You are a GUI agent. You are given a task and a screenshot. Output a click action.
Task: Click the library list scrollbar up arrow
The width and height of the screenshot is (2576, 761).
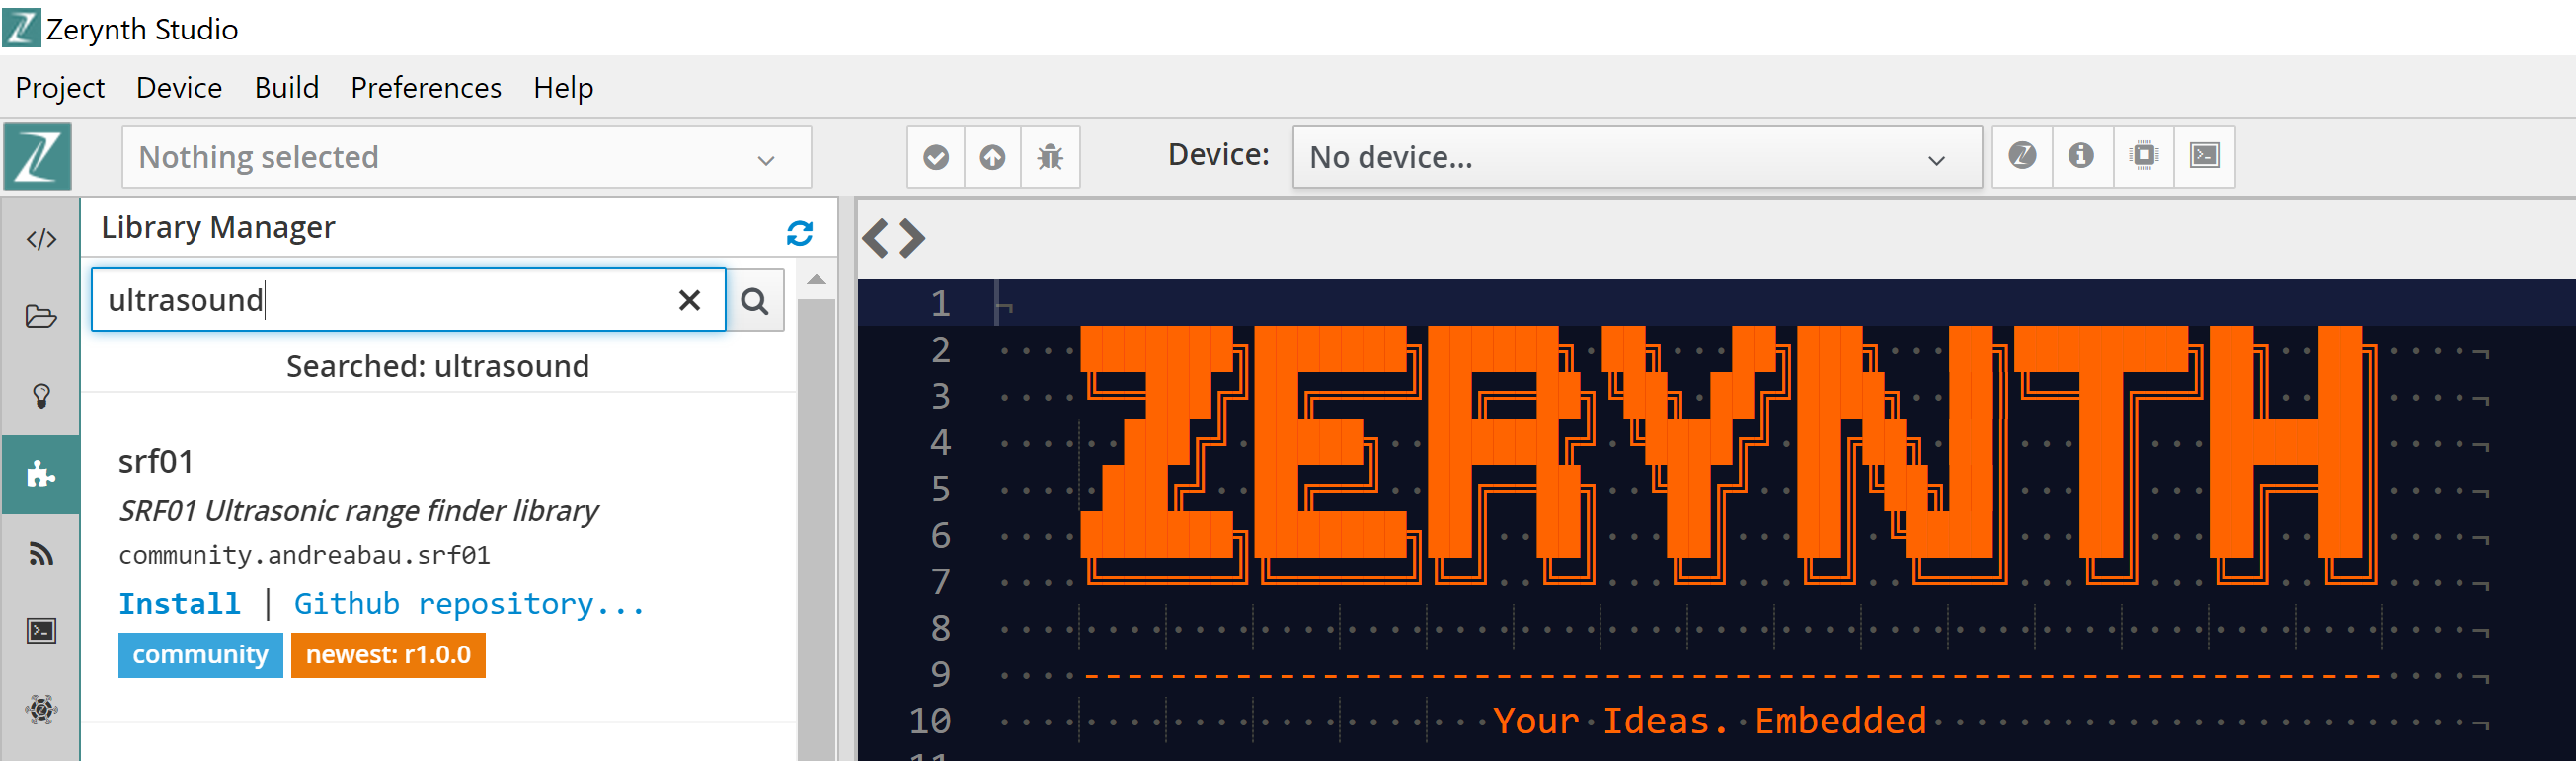coord(816,281)
